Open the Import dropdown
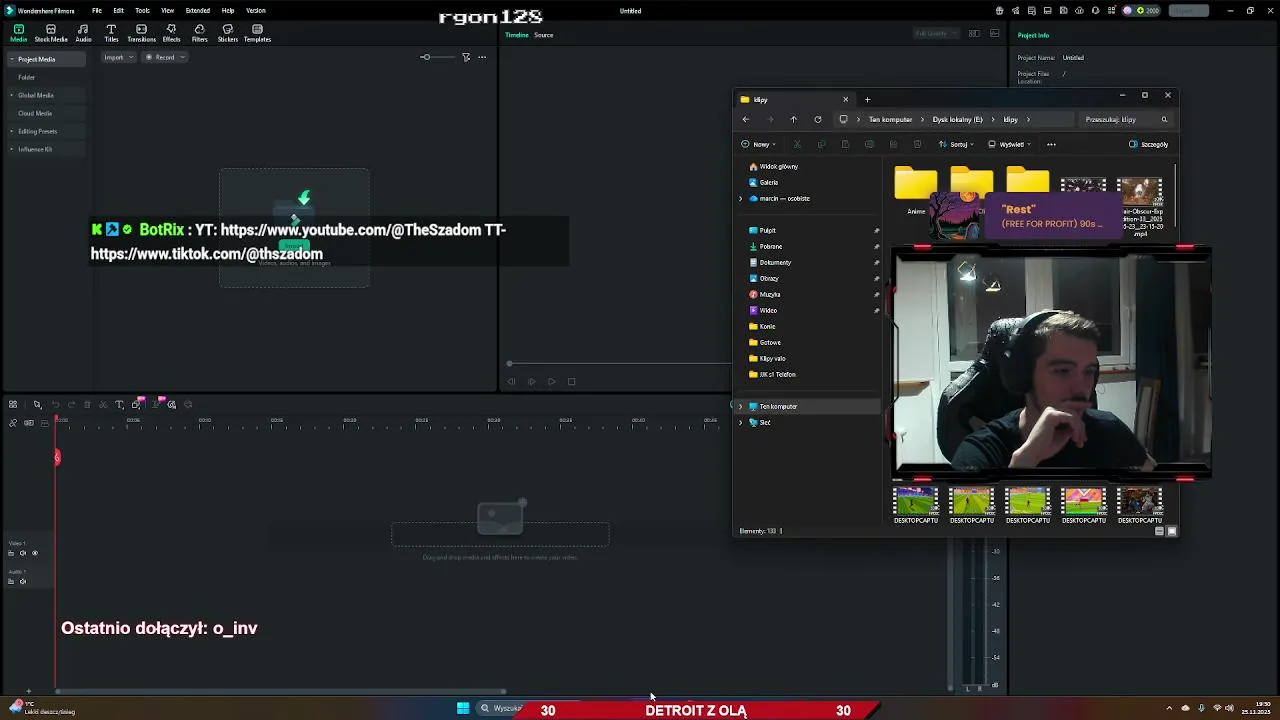The height and width of the screenshot is (720, 1280). tap(117, 57)
